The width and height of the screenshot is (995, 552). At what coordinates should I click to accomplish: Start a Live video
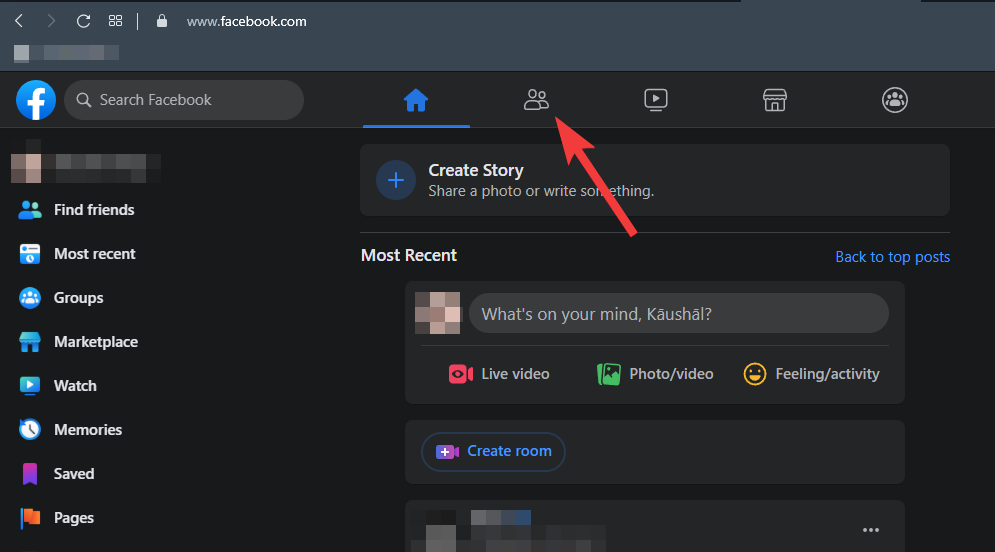[x=499, y=374]
